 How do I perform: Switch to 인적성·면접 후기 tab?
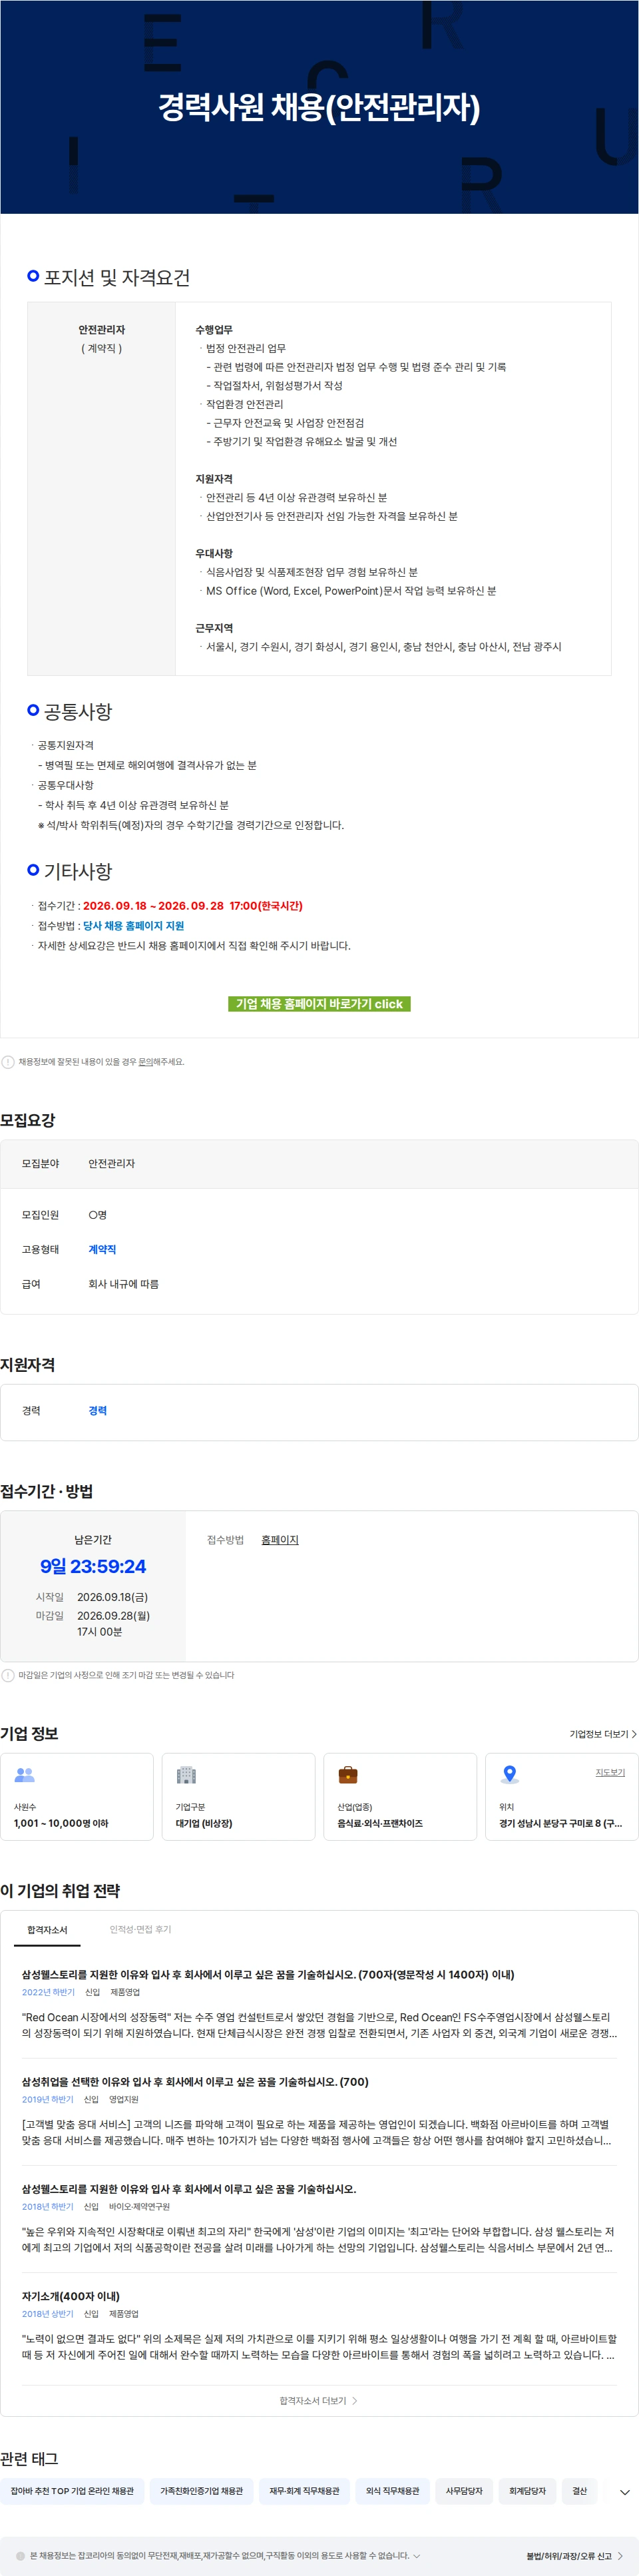point(140,1929)
